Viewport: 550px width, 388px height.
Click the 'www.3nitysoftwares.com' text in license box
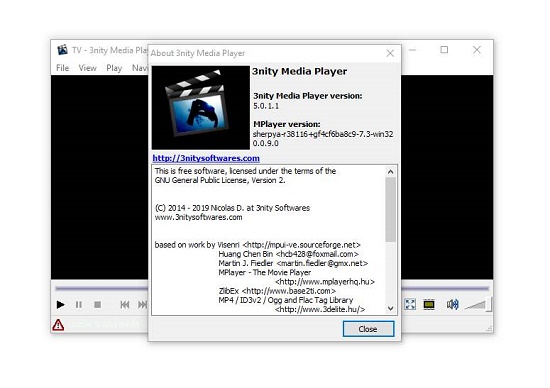[199, 217]
